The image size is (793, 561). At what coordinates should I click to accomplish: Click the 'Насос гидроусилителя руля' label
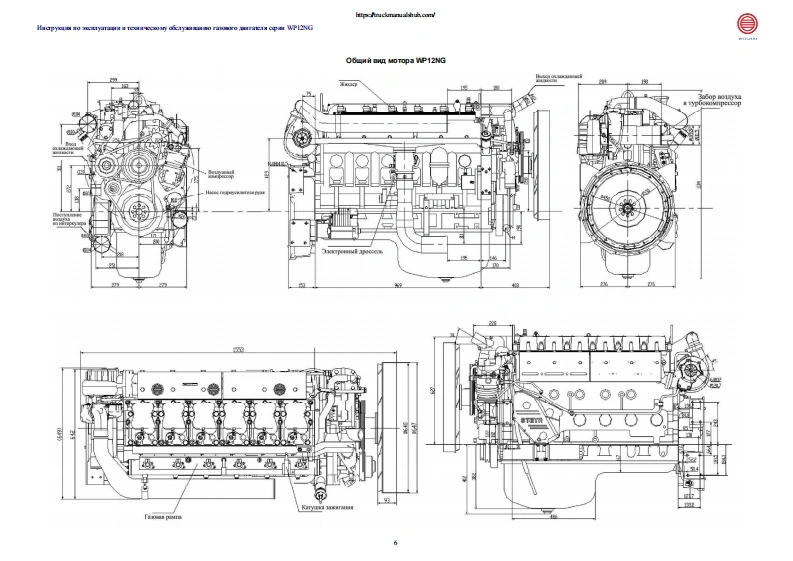point(237,191)
